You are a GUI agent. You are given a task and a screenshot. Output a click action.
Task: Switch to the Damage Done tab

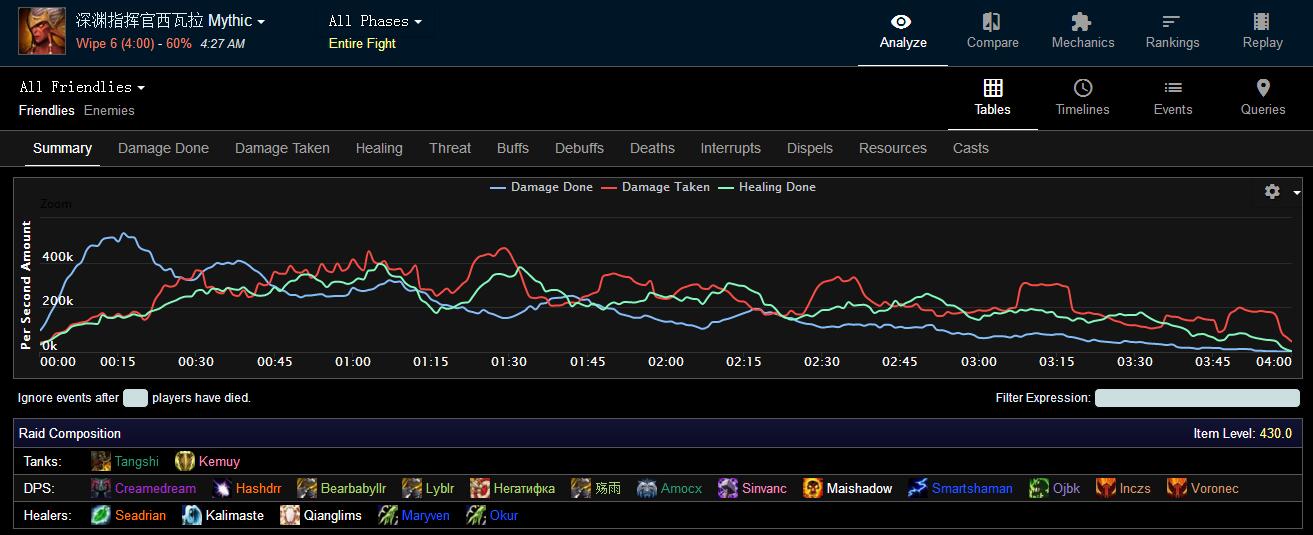point(163,148)
